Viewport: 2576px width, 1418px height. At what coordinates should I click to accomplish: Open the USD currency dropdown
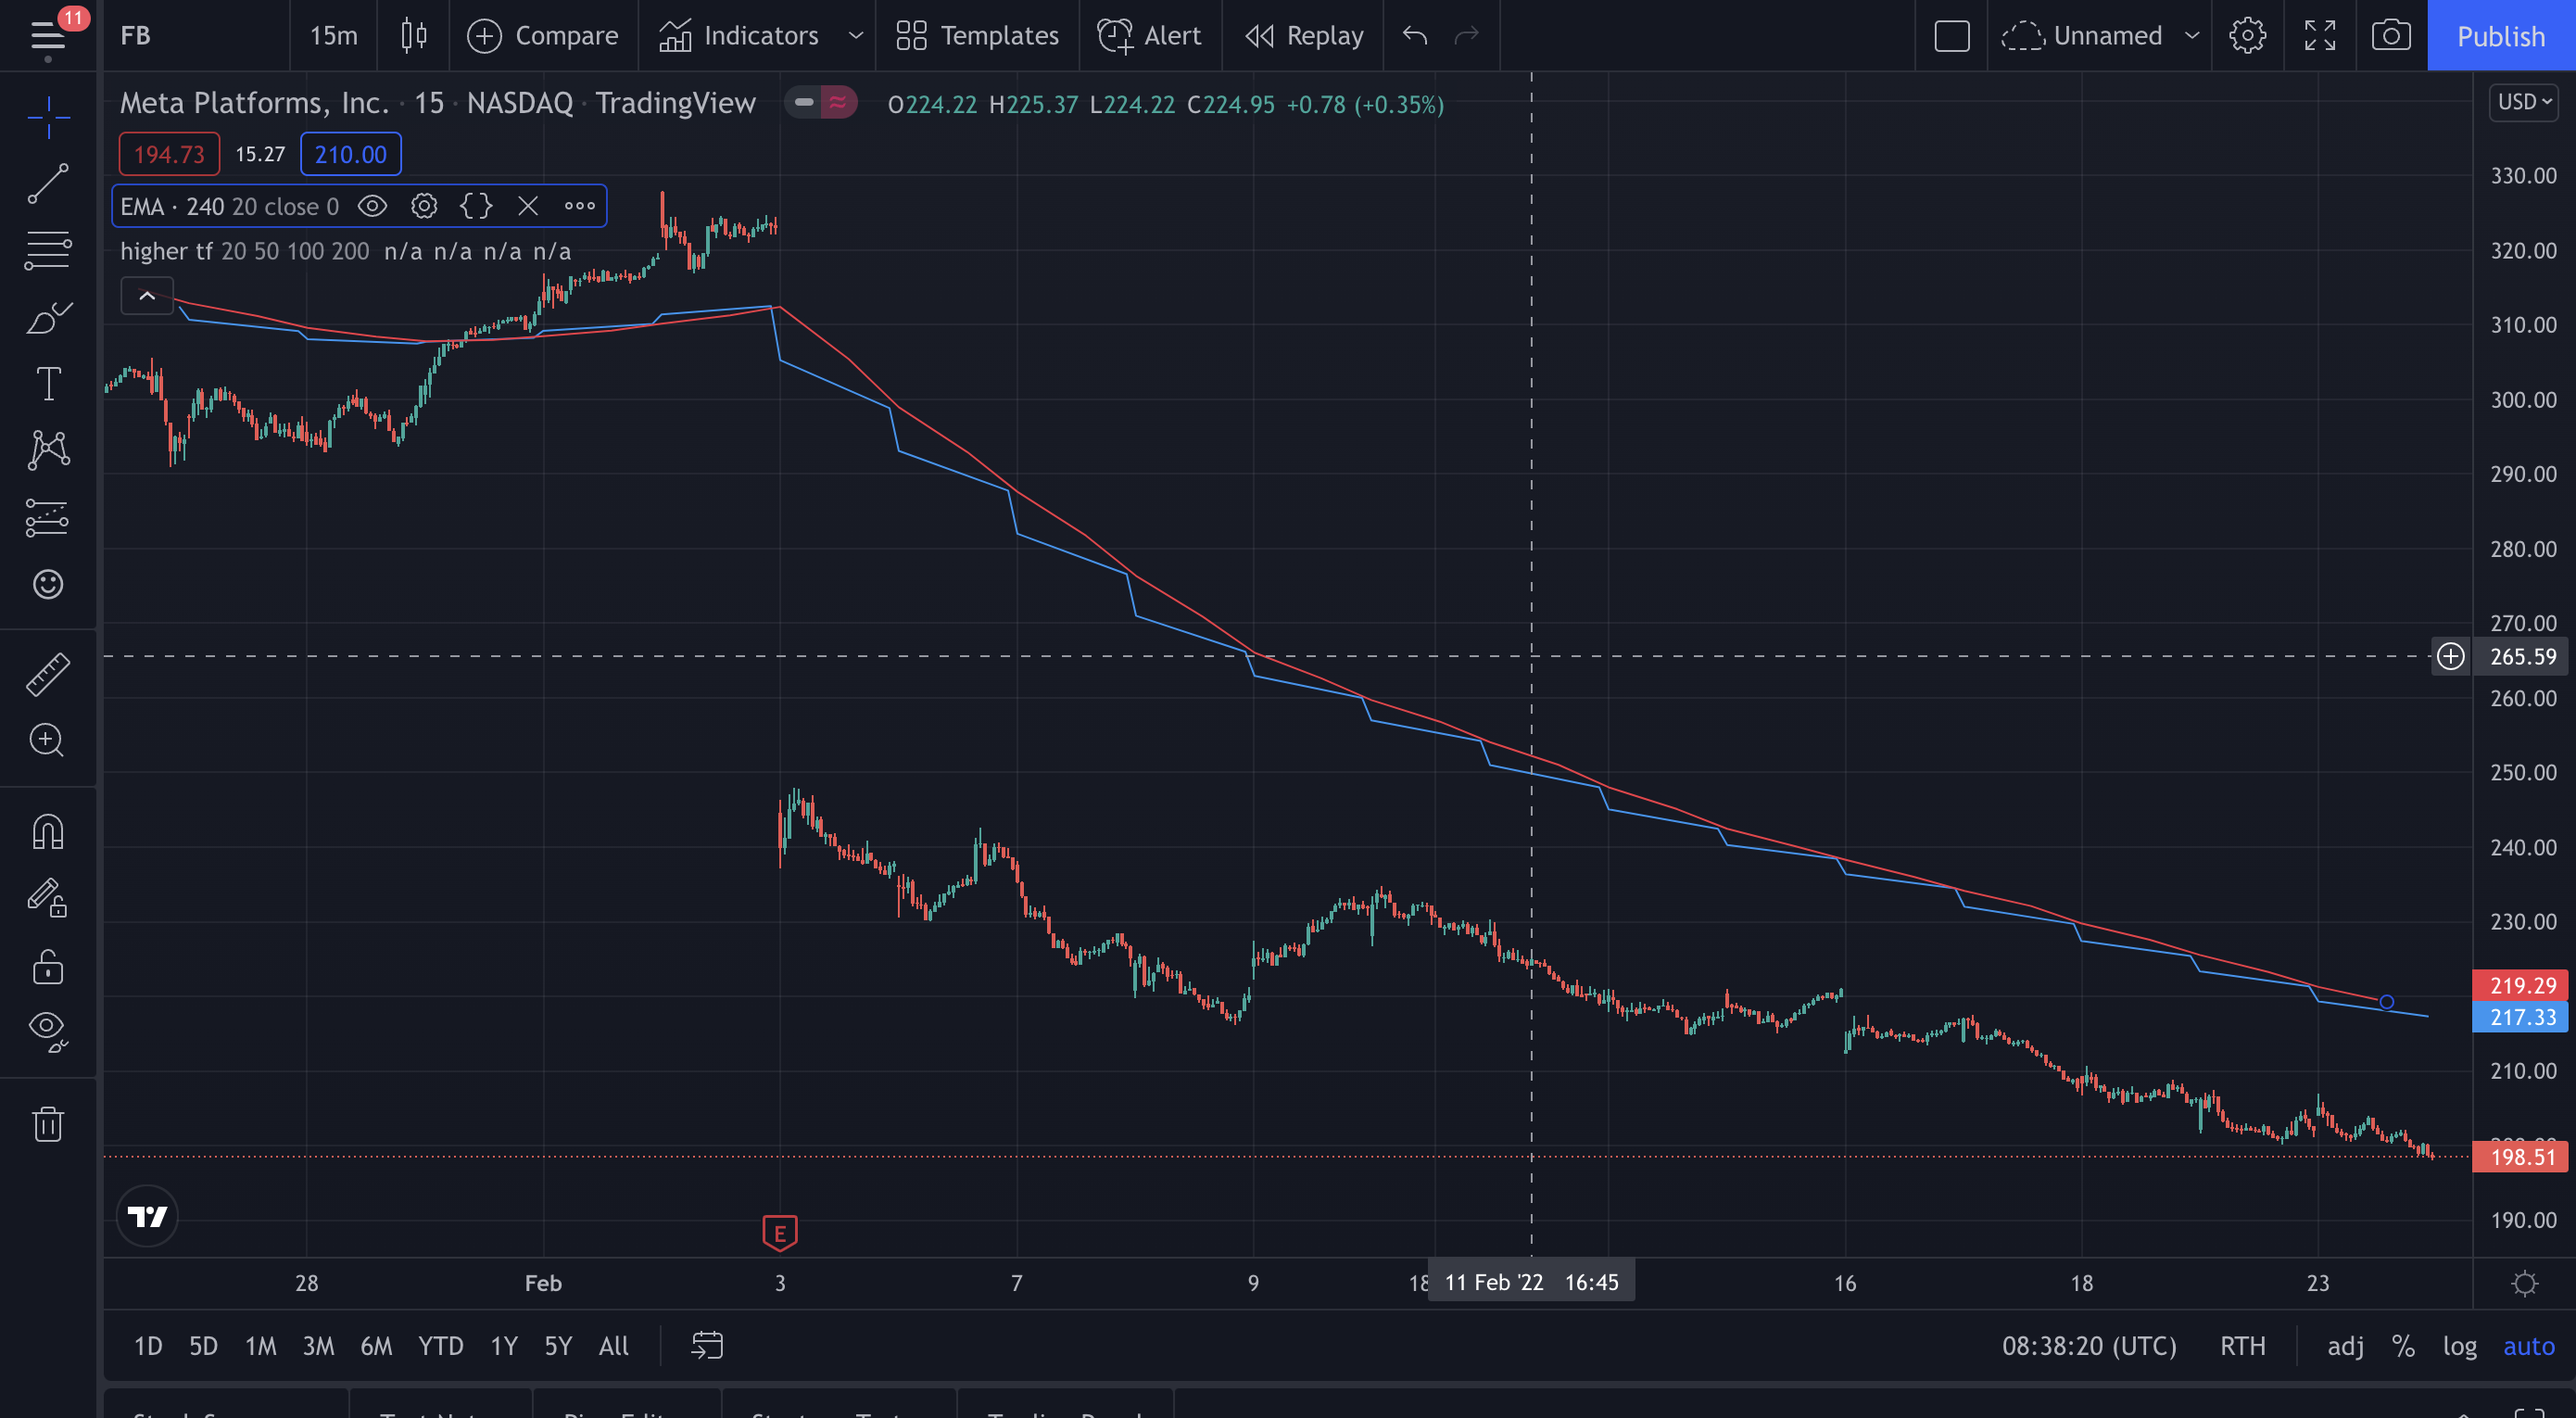point(2524,102)
